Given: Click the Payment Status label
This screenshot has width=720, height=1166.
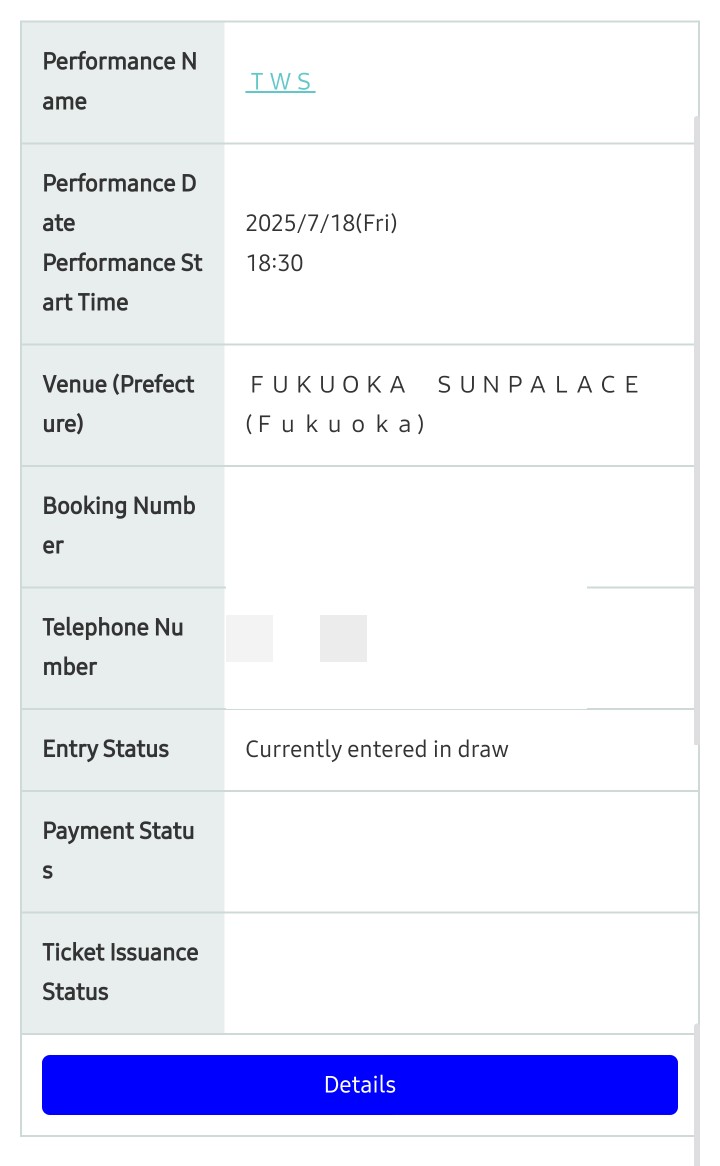Looking at the screenshot, I should point(118,850).
